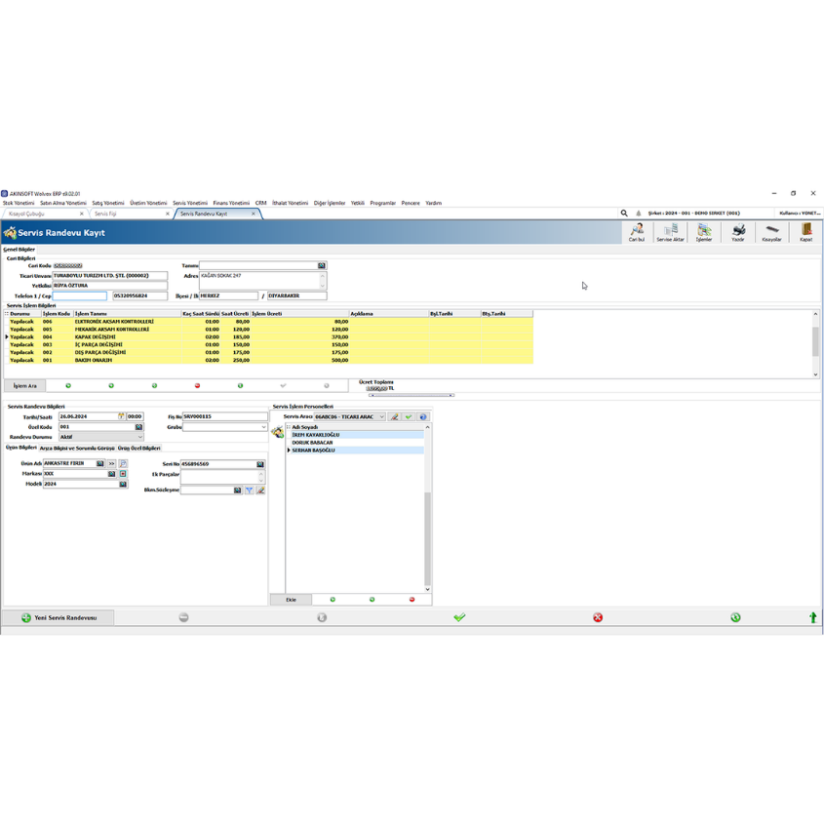Print using the Yazdır icon
This screenshot has width=824, height=824.
(739, 232)
